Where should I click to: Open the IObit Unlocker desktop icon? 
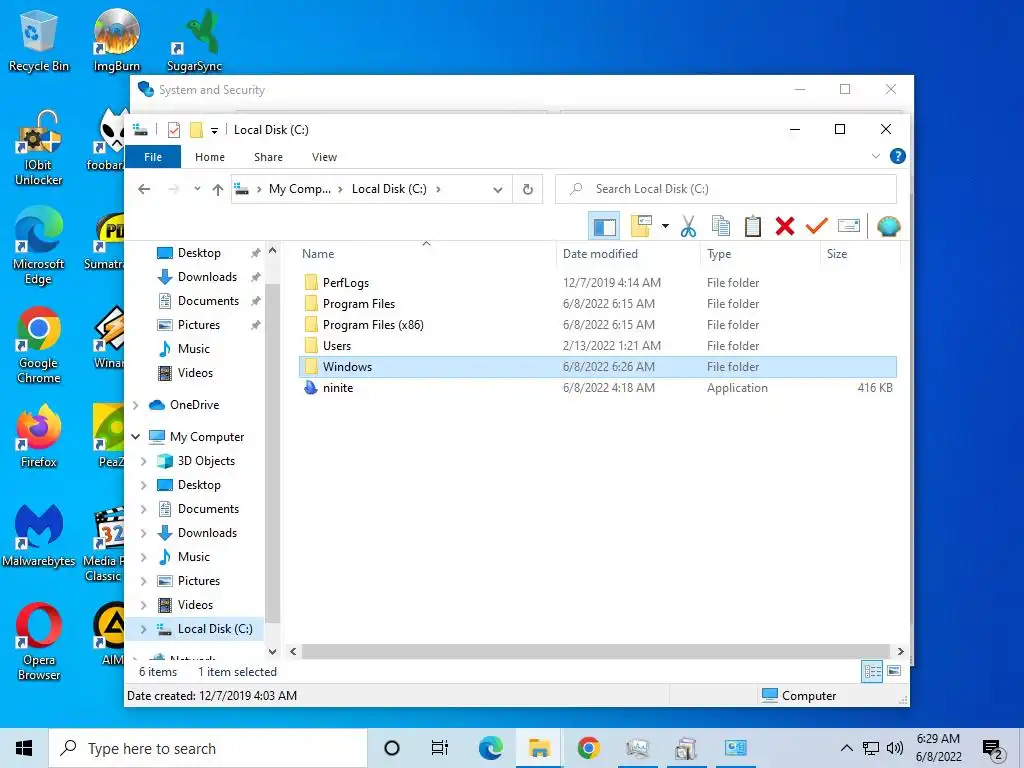[x=39, y=148]
